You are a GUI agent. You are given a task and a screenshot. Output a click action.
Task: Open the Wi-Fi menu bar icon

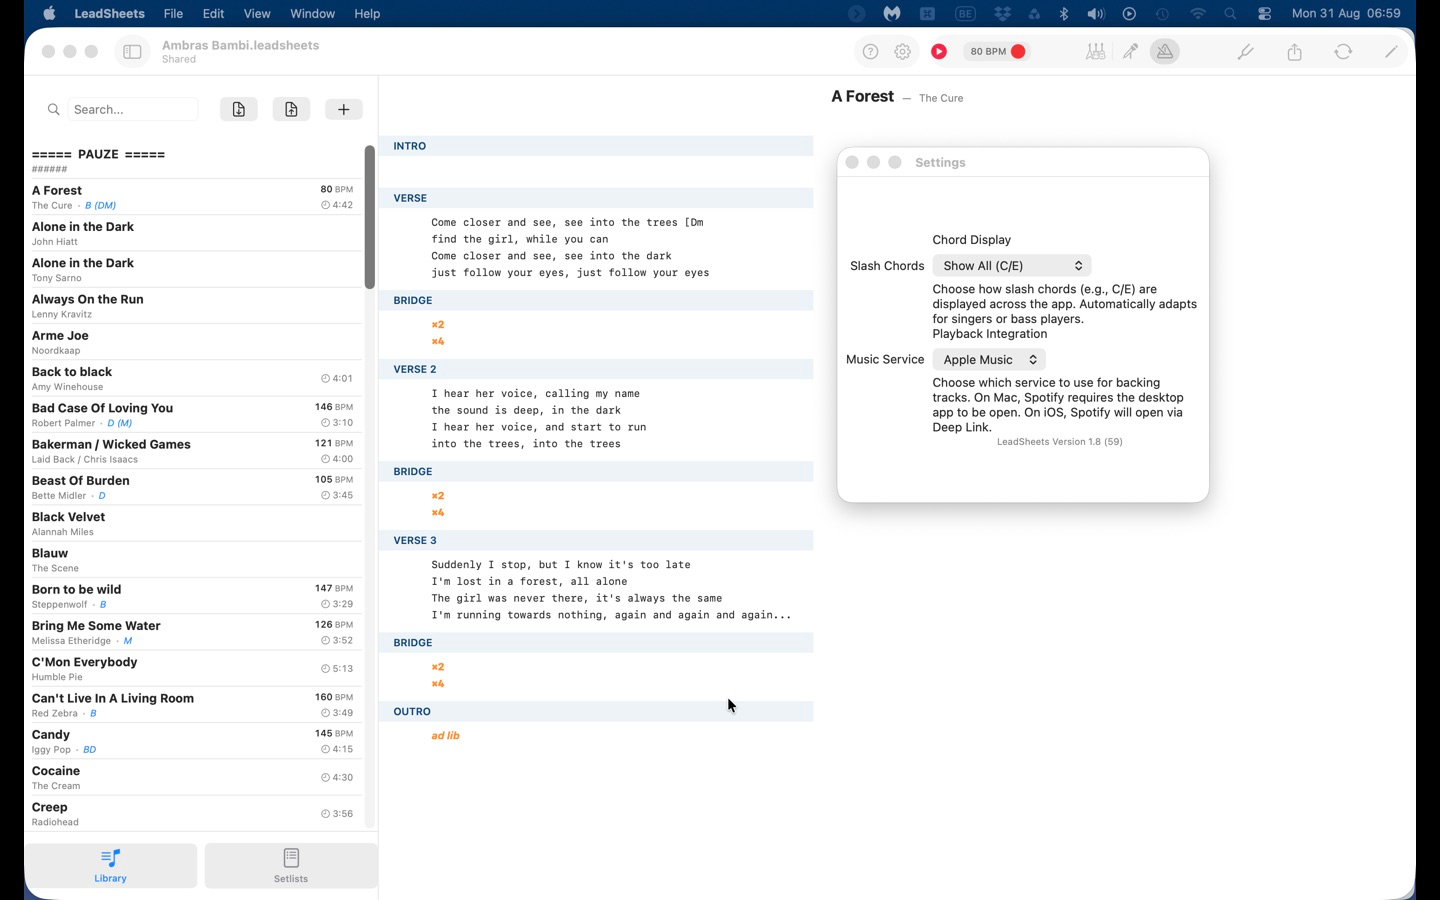[x=1198, y=14]
